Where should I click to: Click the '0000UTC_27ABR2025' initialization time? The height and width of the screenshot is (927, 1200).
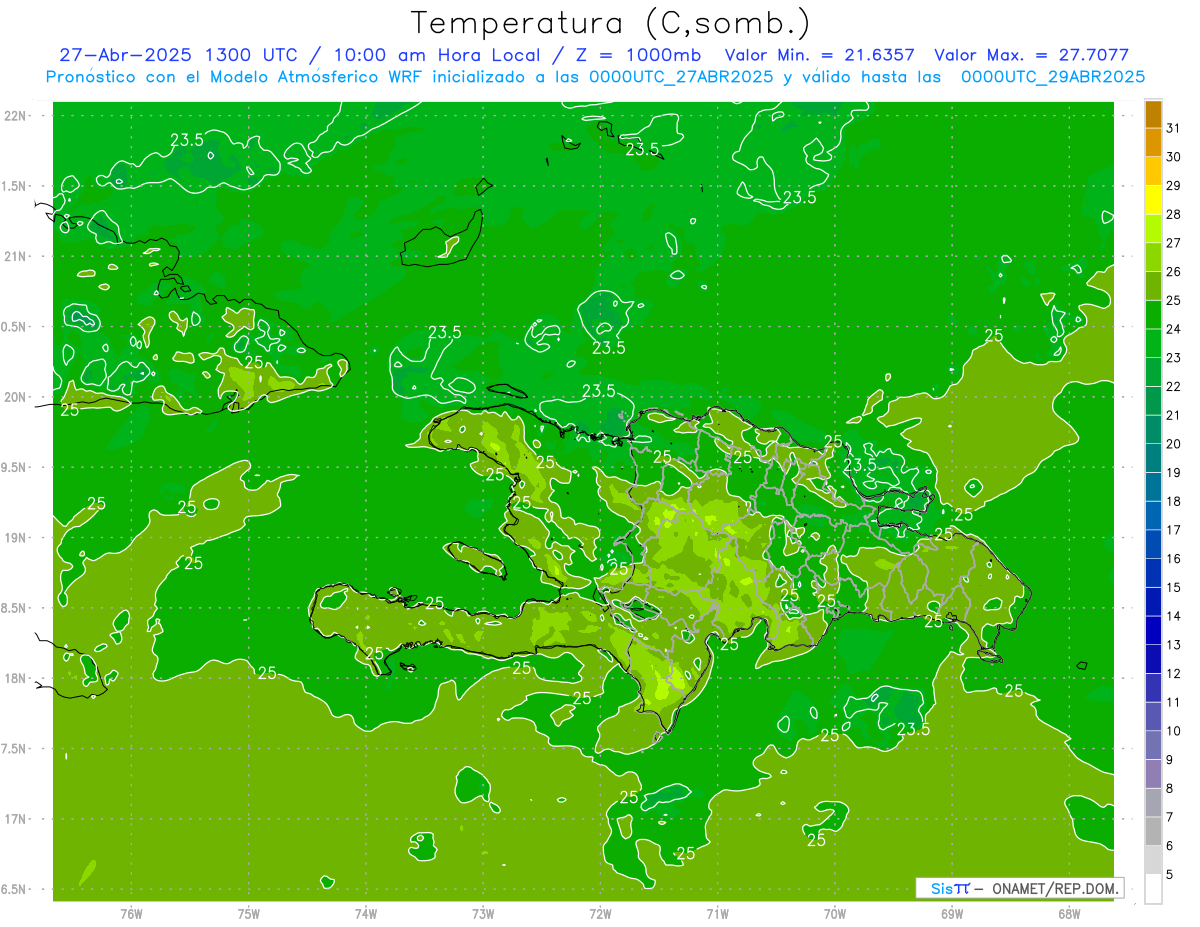tap(680, 77)
